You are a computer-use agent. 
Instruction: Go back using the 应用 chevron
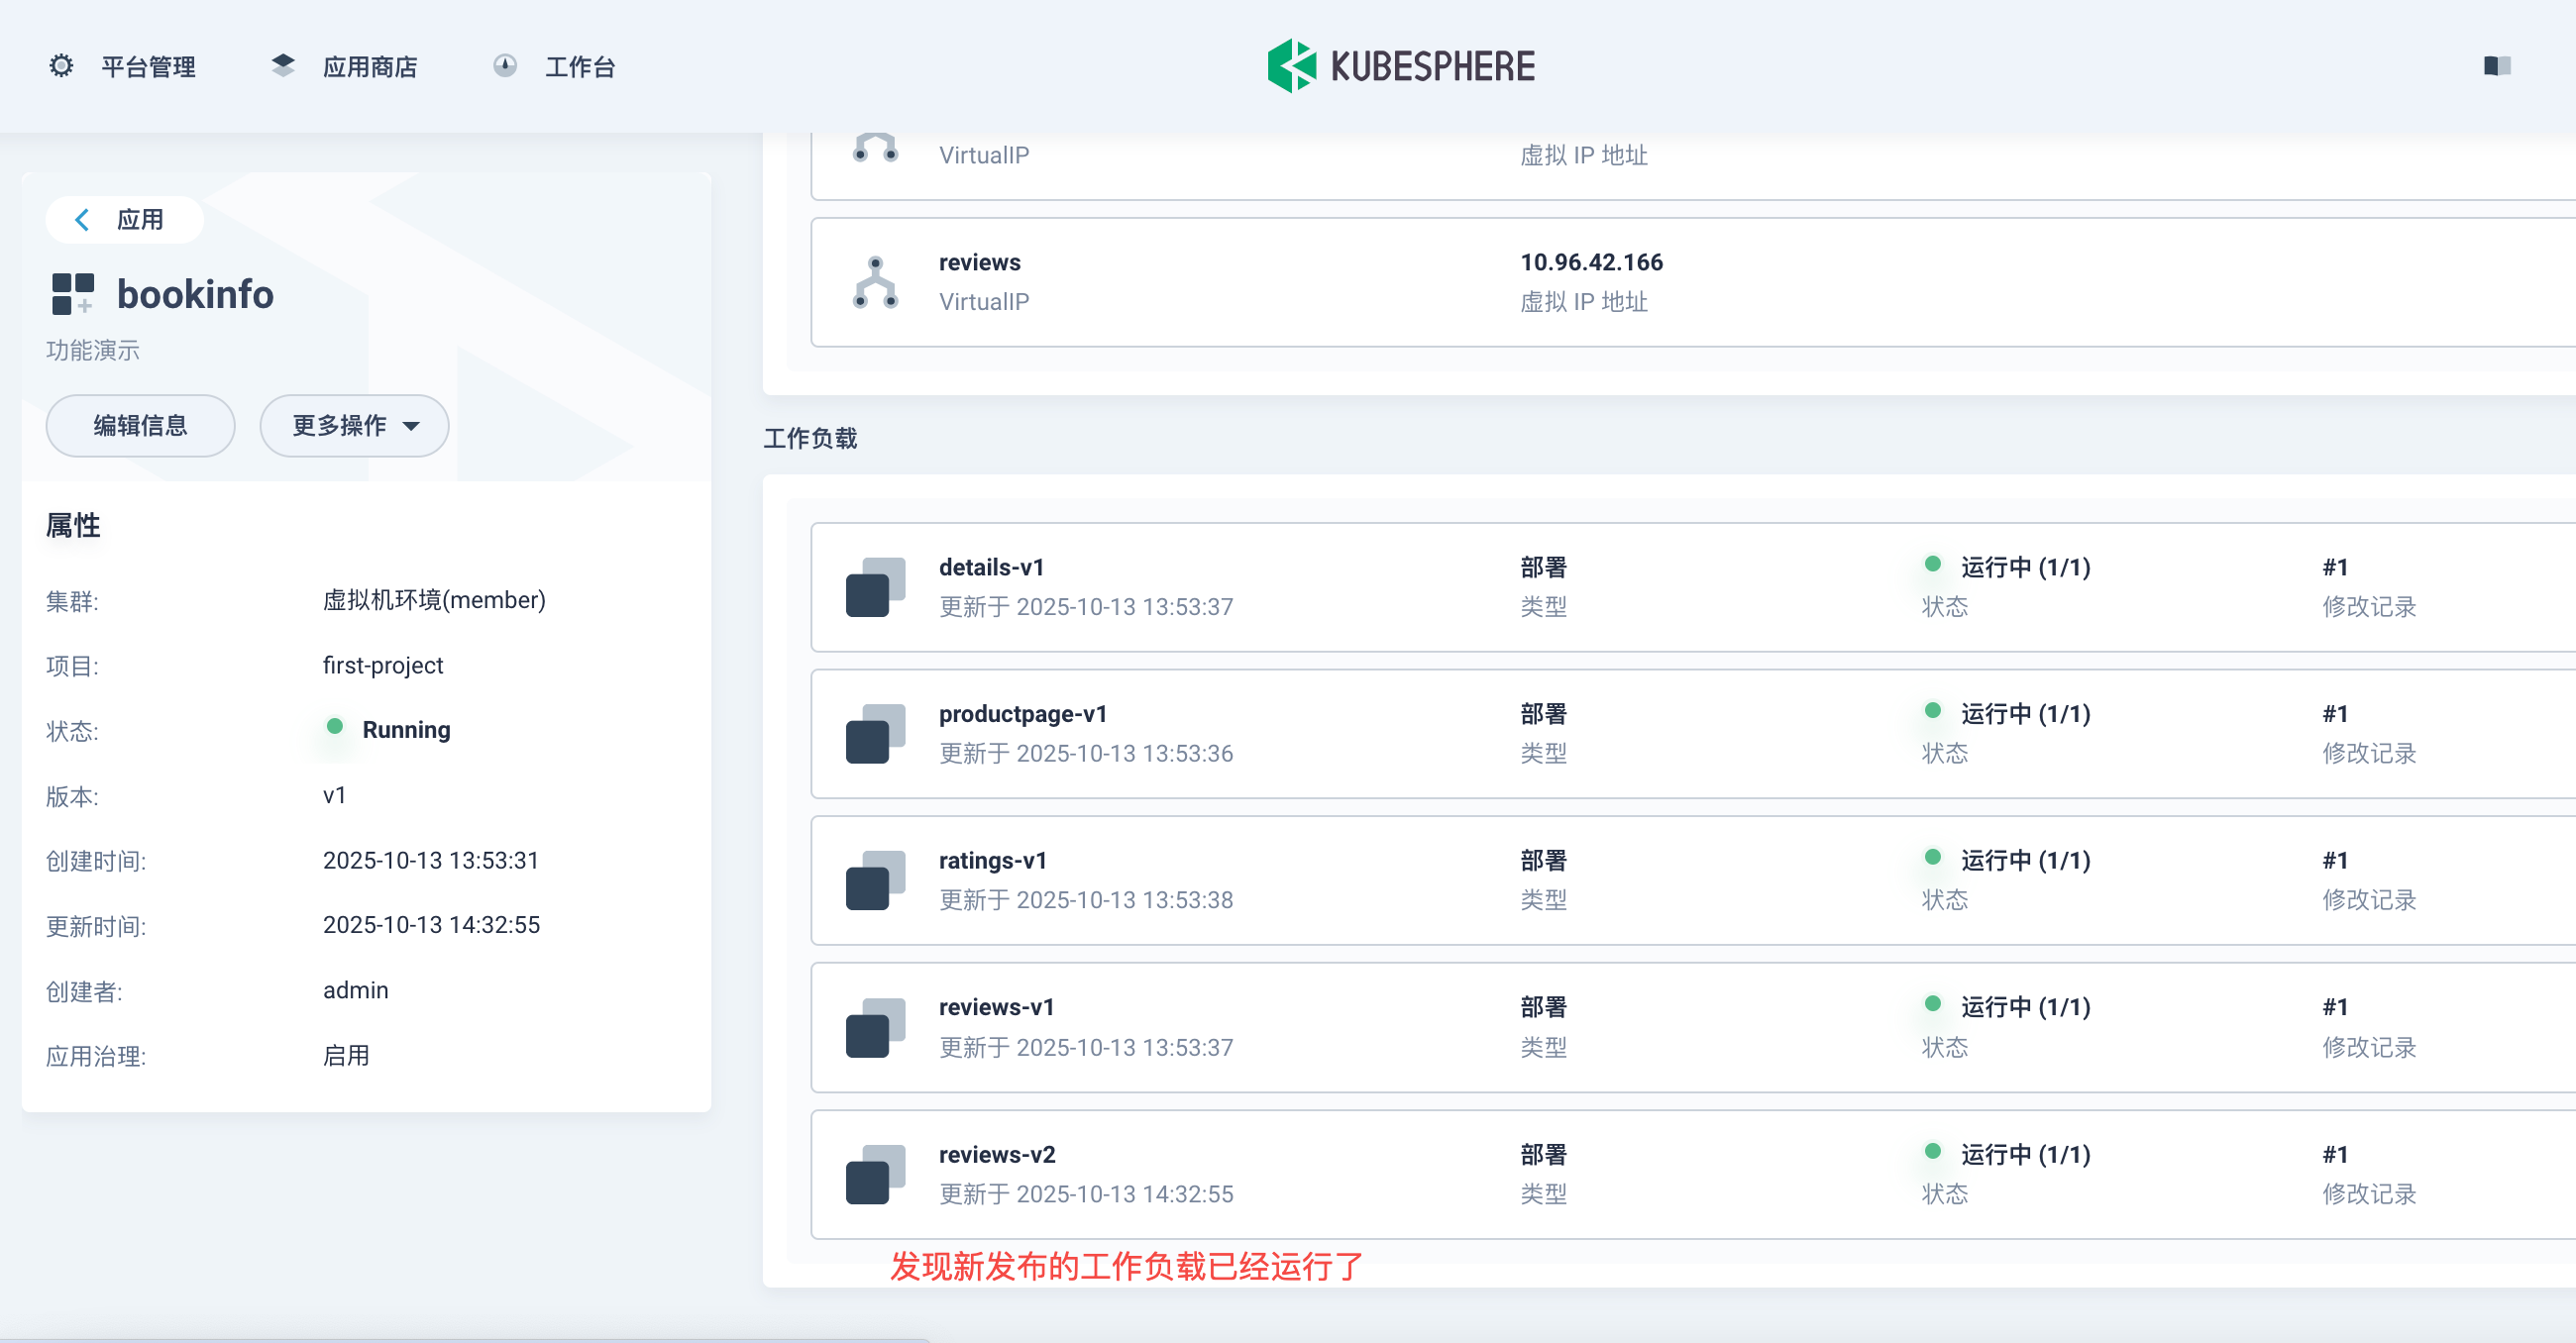83,220
